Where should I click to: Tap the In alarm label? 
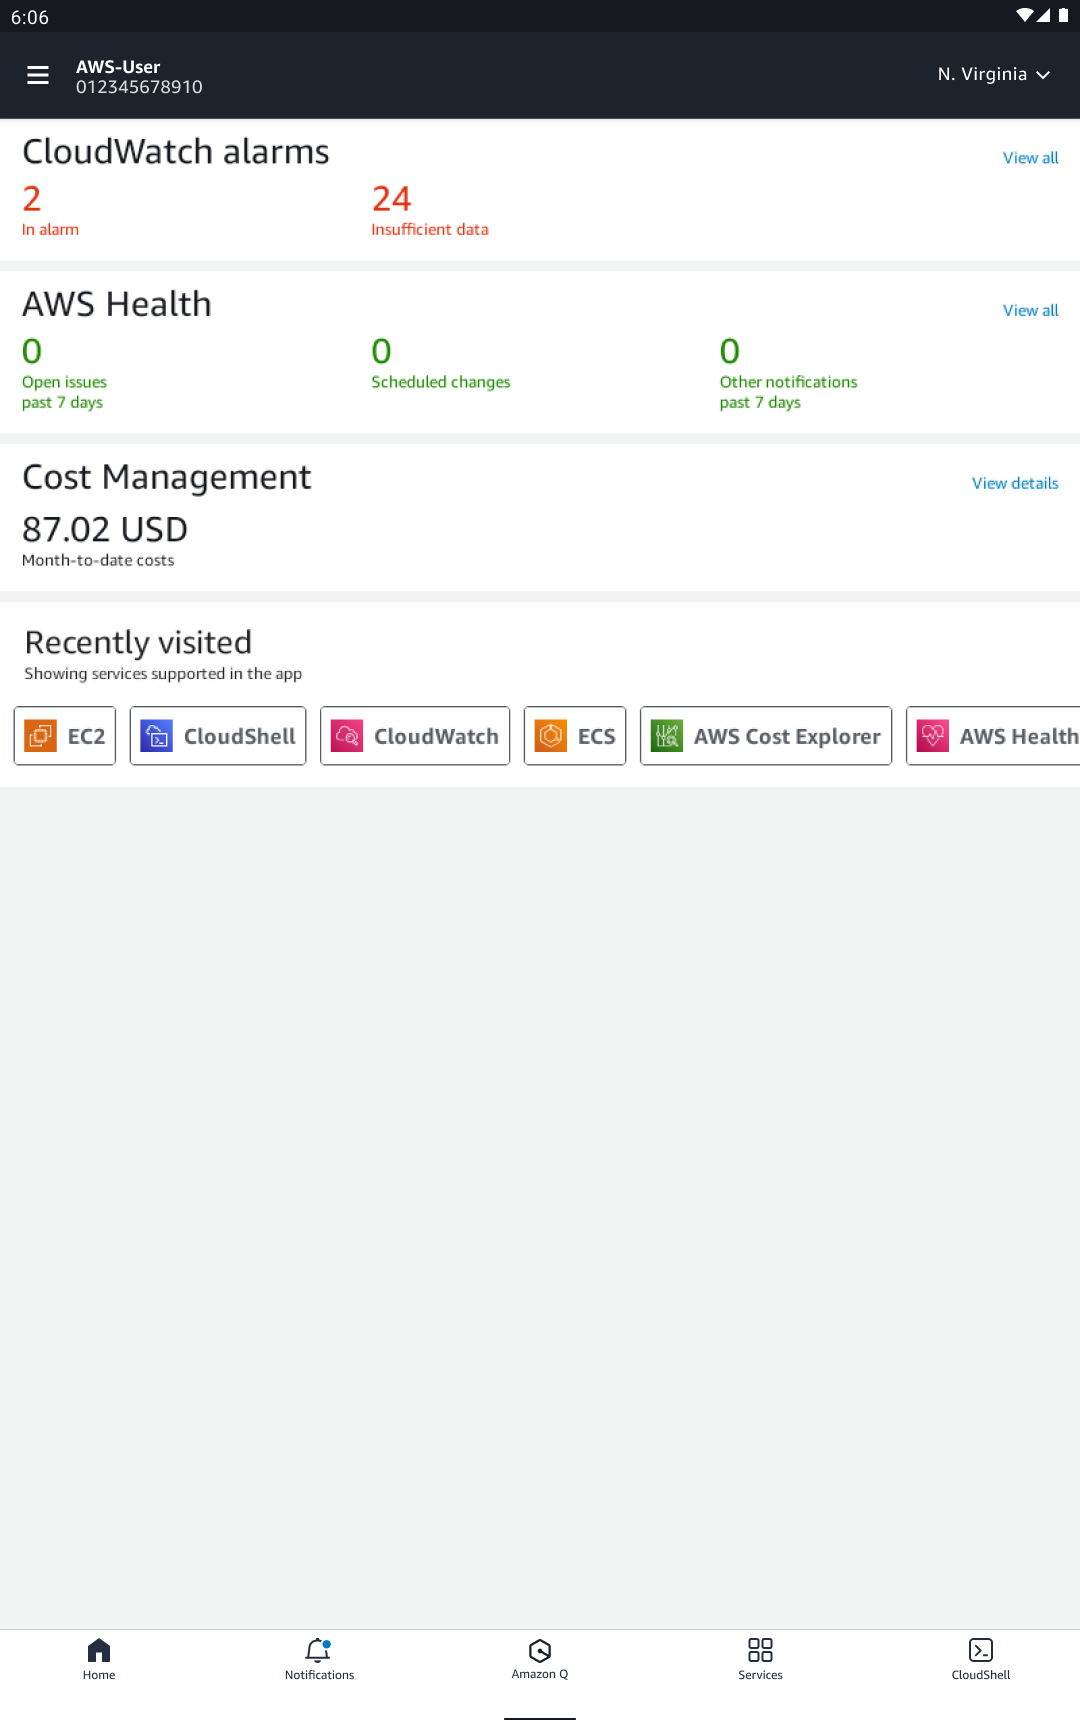click(x=50, y=230)
